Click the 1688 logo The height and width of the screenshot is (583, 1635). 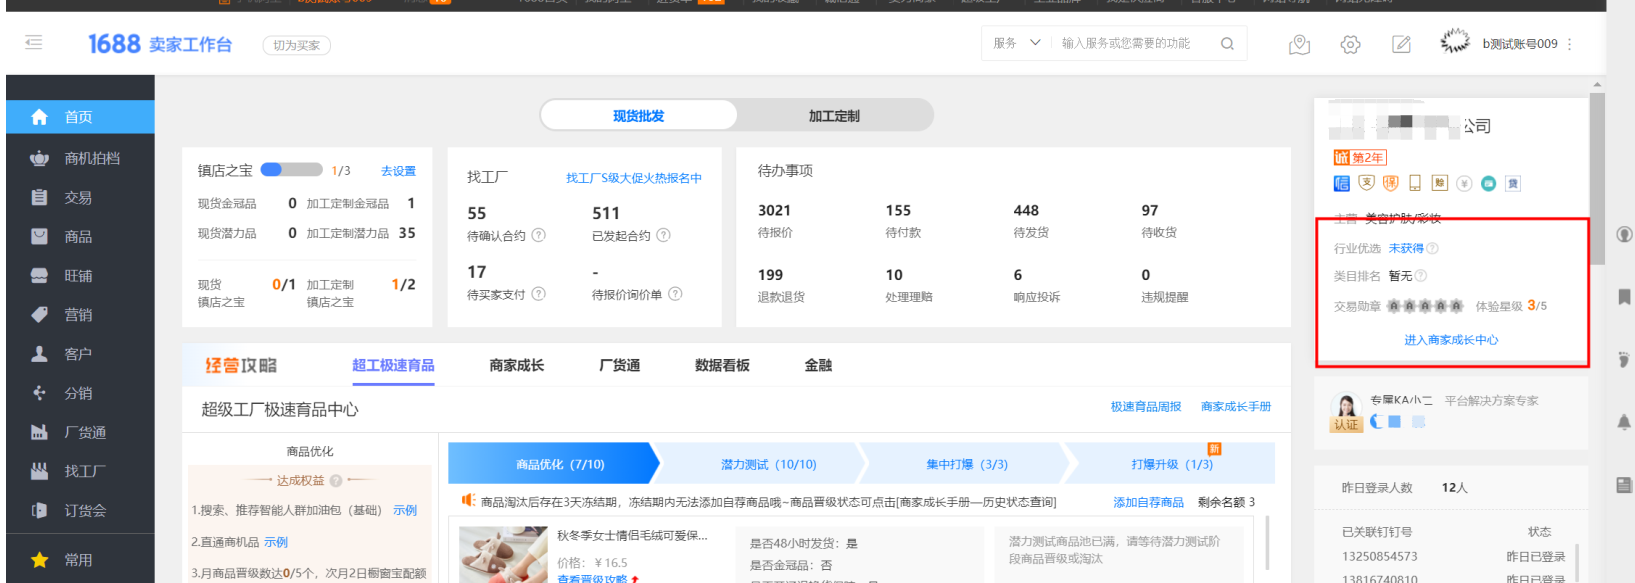click(x=114, y=44)
